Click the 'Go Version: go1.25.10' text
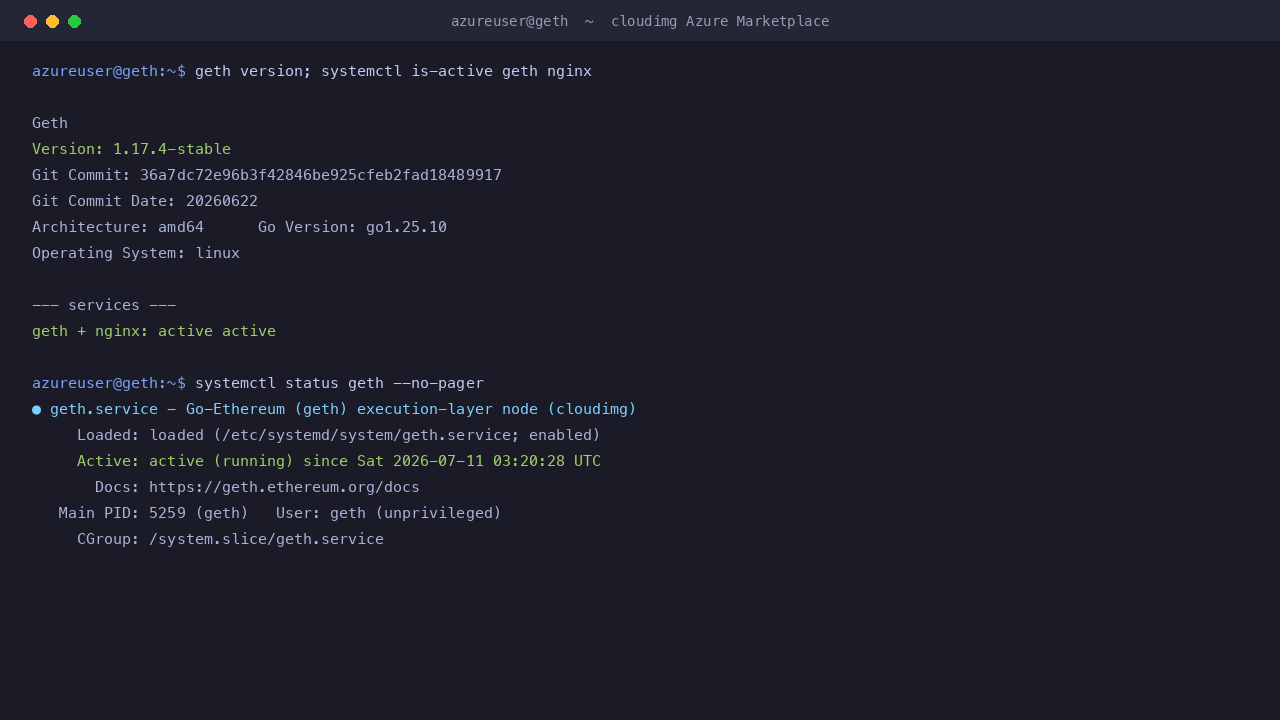1280x720 pixels. coord(352,227)
